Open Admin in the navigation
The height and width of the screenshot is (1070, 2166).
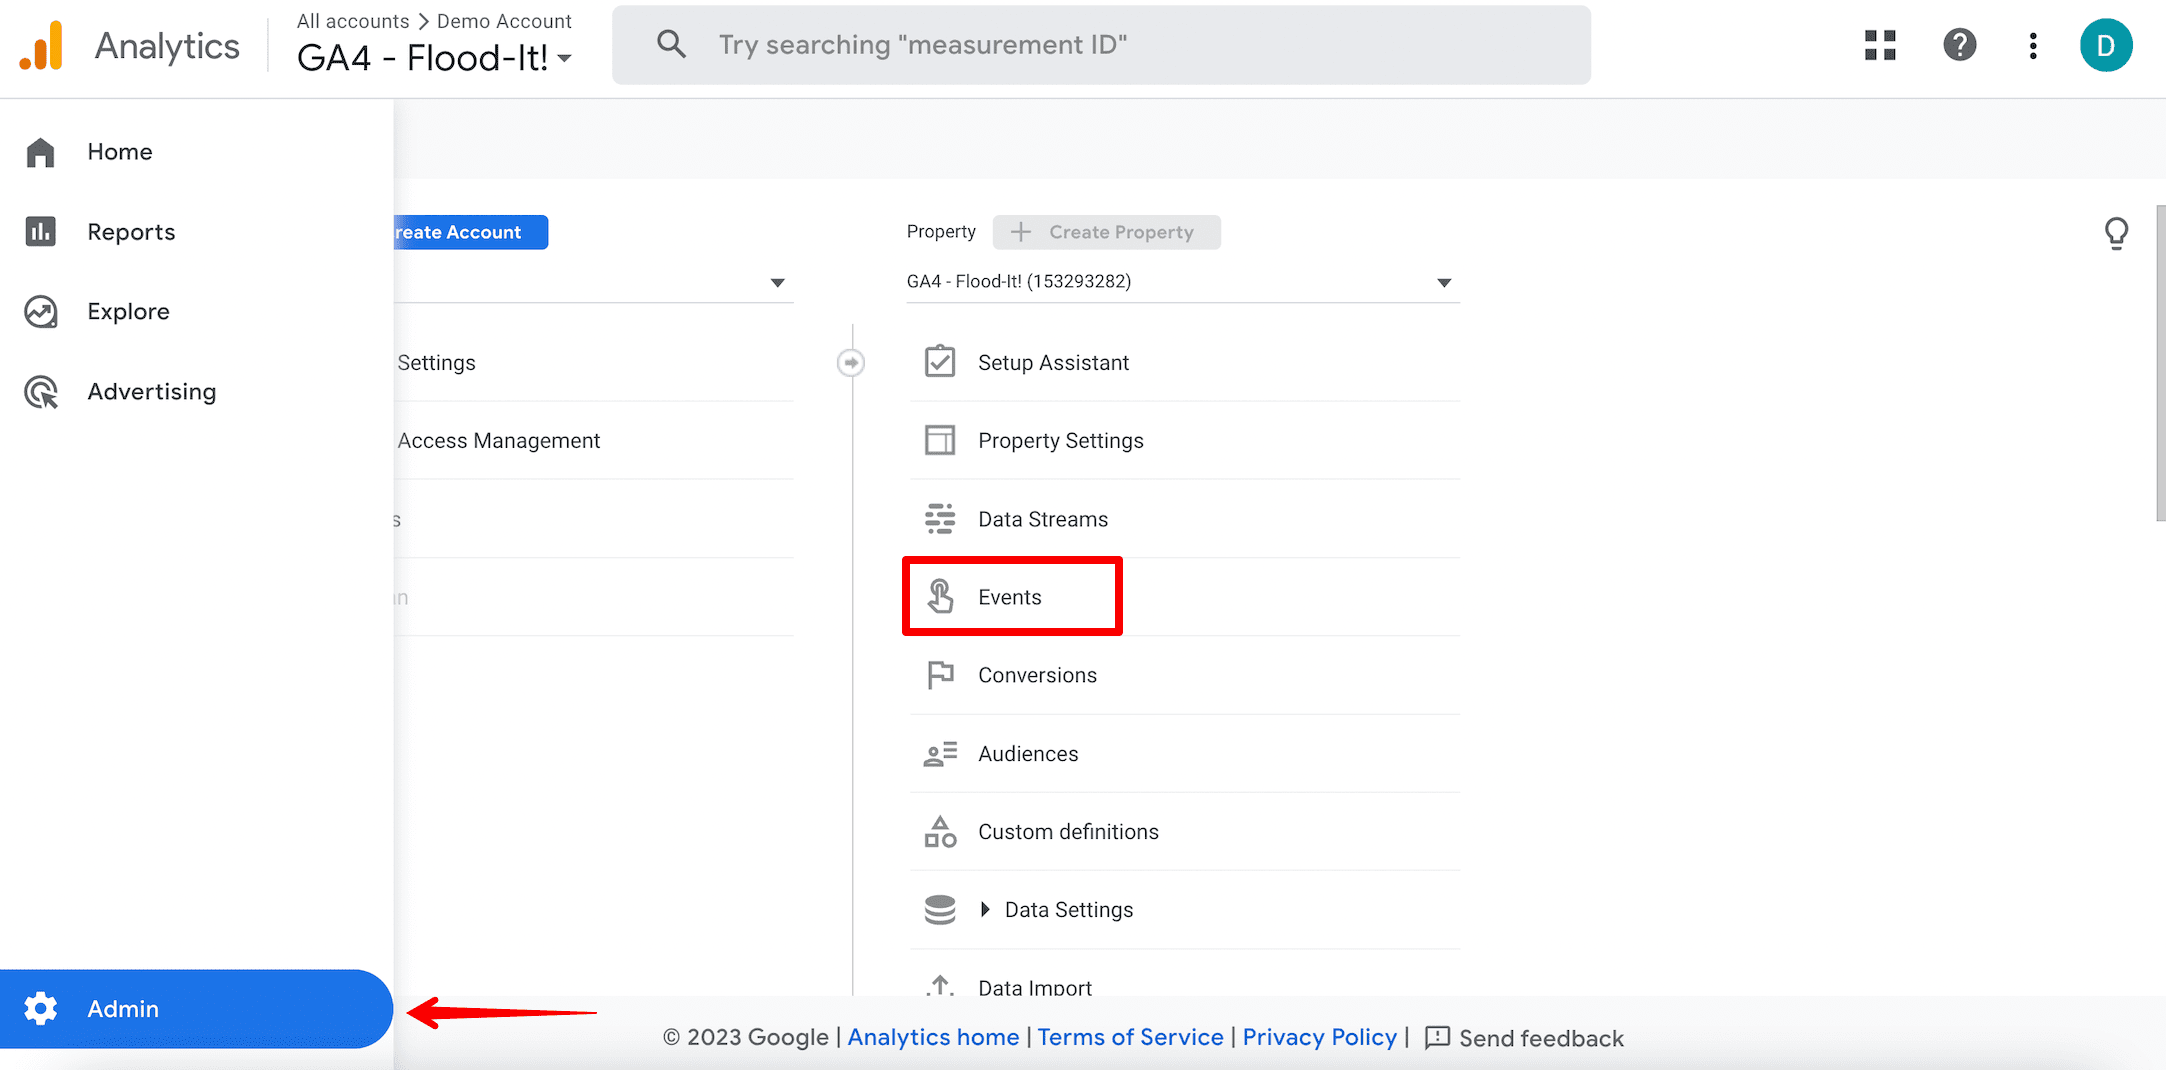click(x=196, y=1009)
